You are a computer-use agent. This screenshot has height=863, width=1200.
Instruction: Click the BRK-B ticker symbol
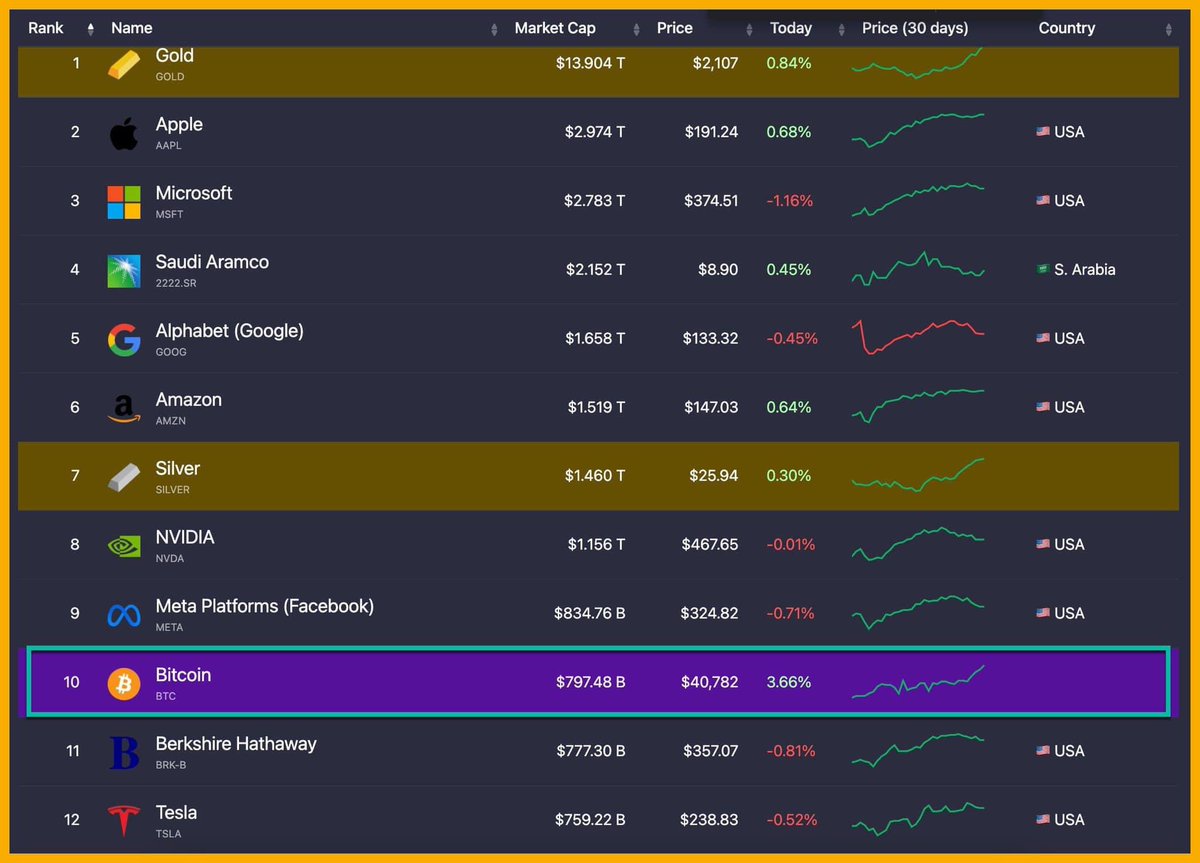click(x=171, y=765)
